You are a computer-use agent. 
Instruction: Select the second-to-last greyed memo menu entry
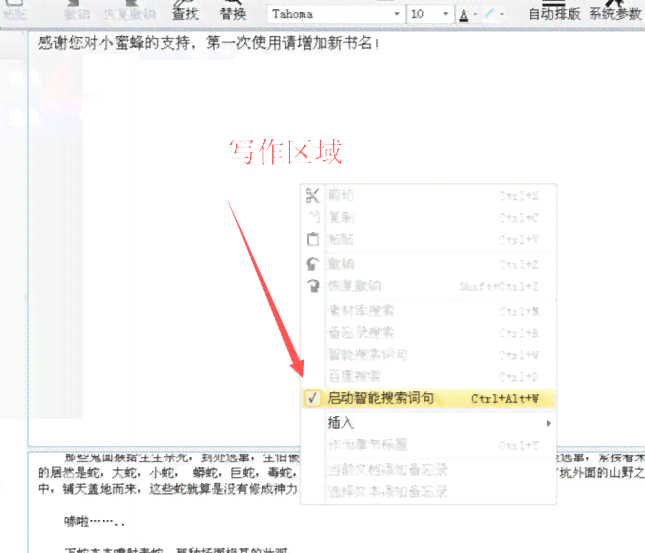point(428,469)
